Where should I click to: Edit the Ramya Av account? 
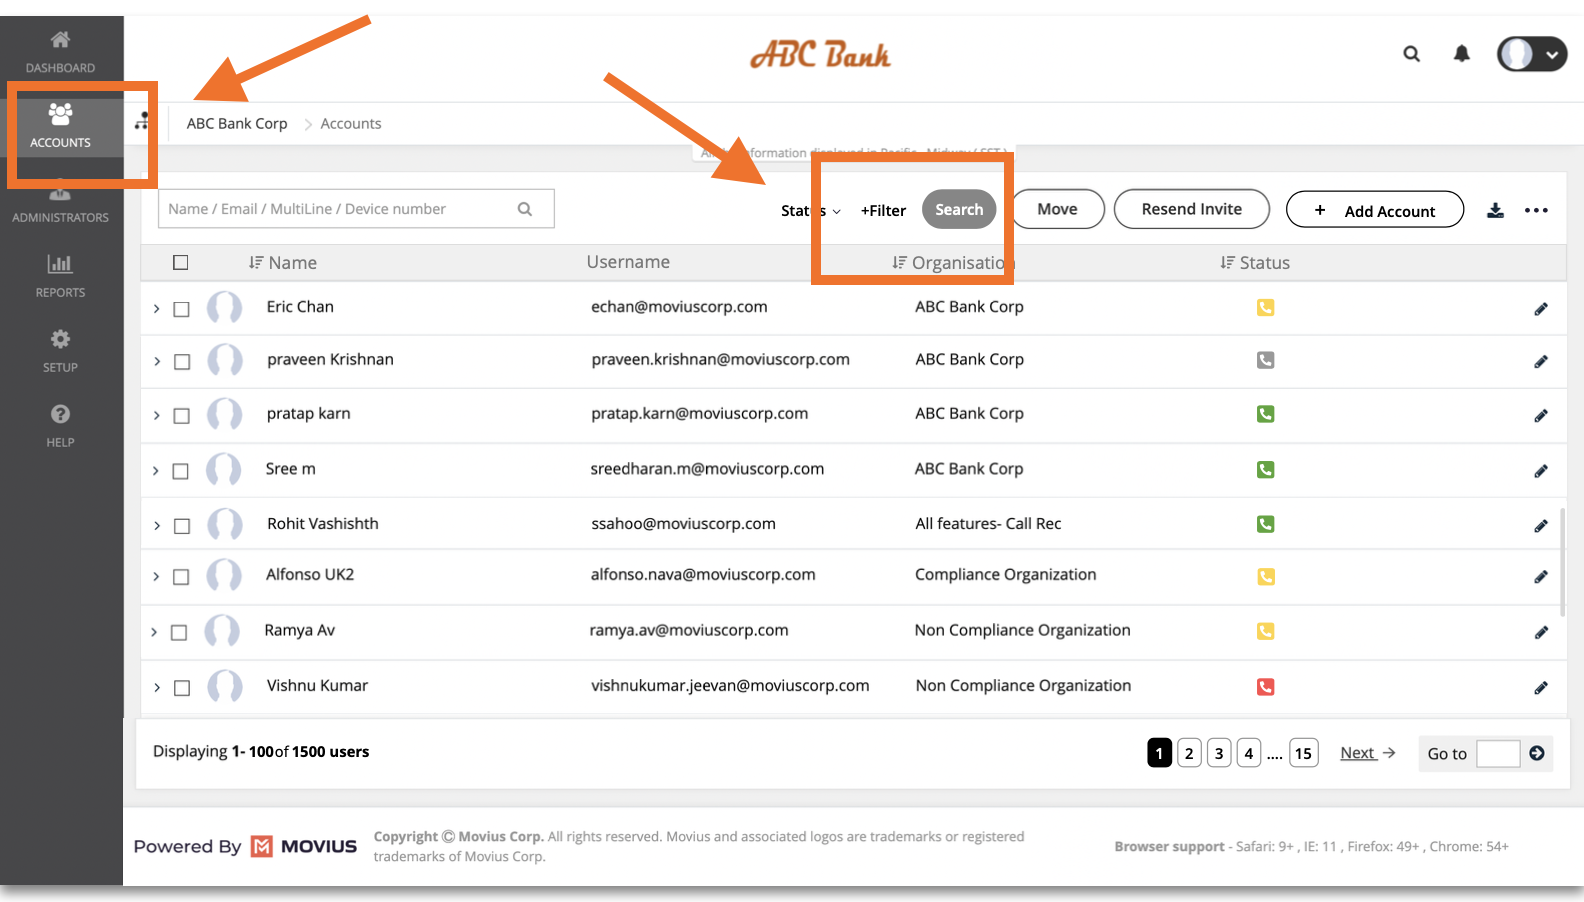pos(1541,632)
